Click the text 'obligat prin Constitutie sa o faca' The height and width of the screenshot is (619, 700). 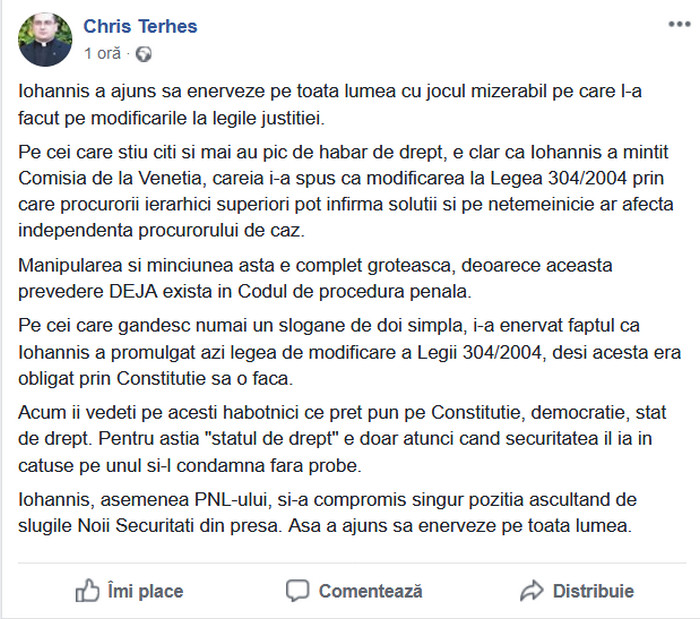[x=154, y=379]
